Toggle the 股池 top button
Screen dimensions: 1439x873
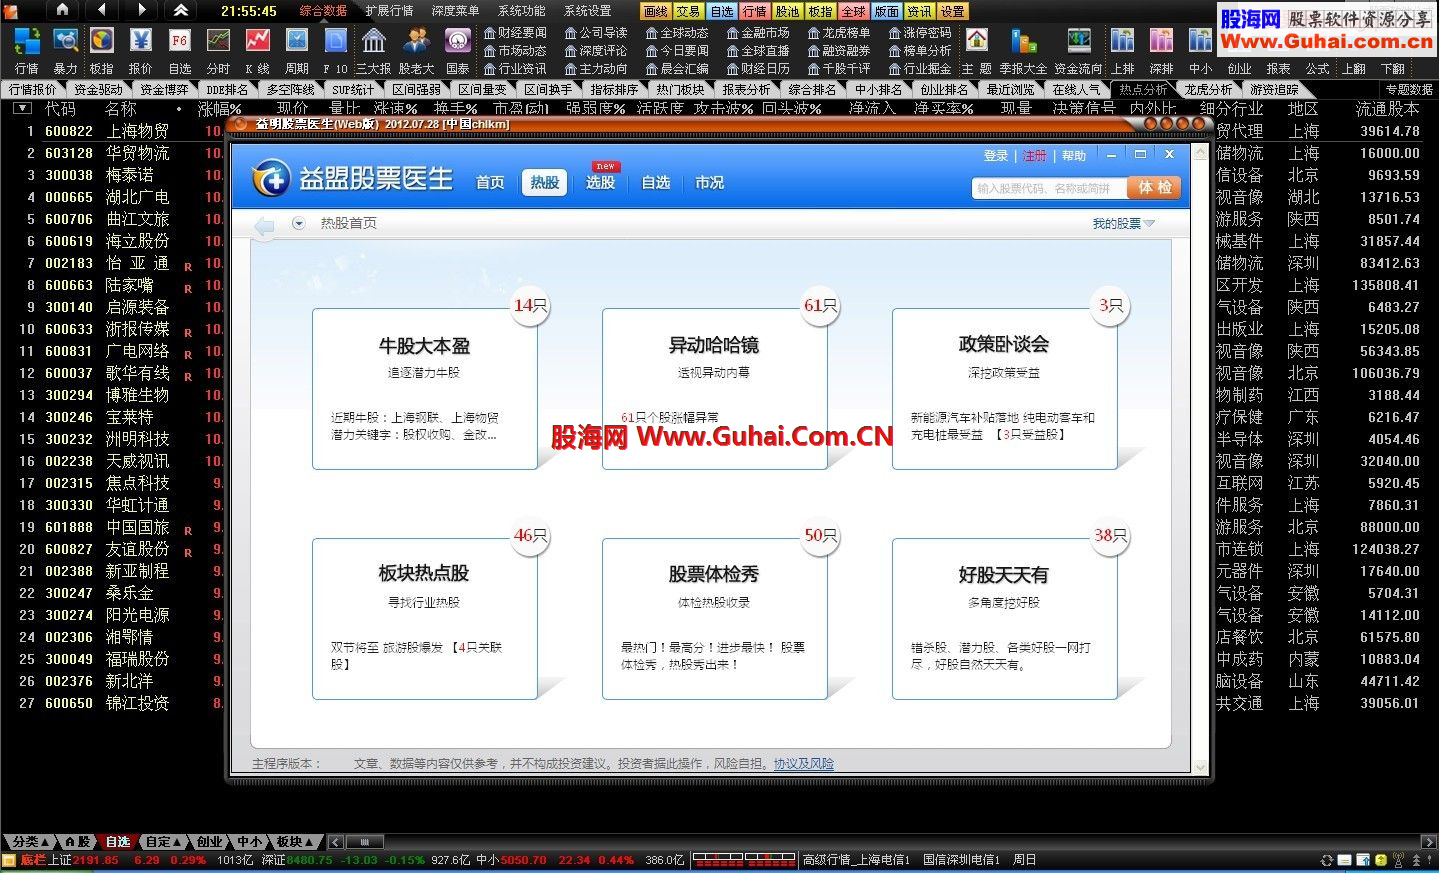787,11
